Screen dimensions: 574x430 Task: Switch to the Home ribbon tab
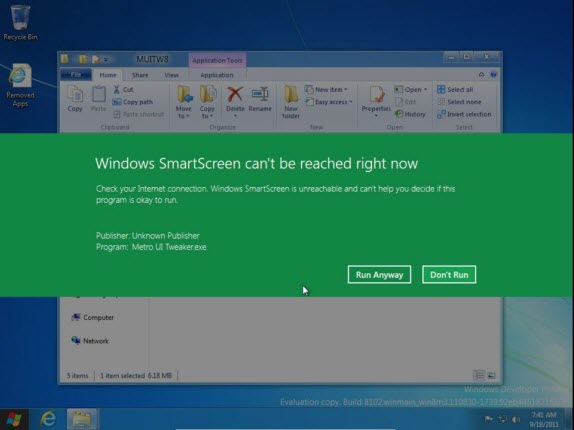(108, 75)
